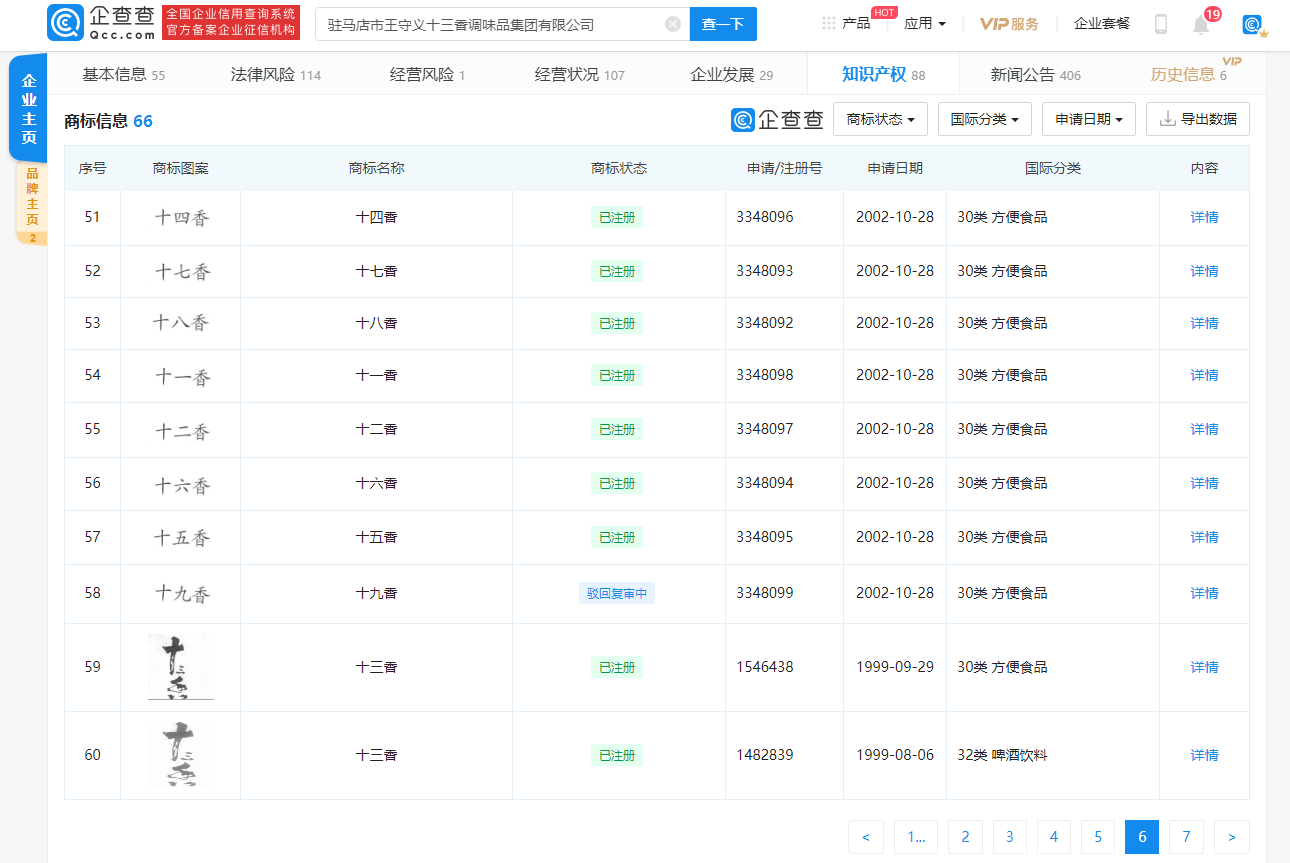
Task: Open 详情 for 十四香 row
Action: click(x=1205, y=217)
